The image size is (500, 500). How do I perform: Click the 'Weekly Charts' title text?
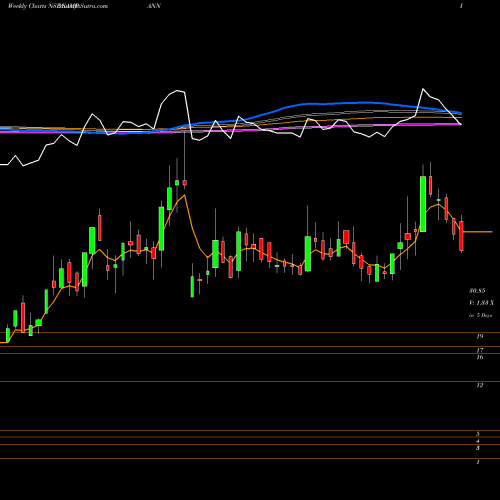[x=27, y=6]
